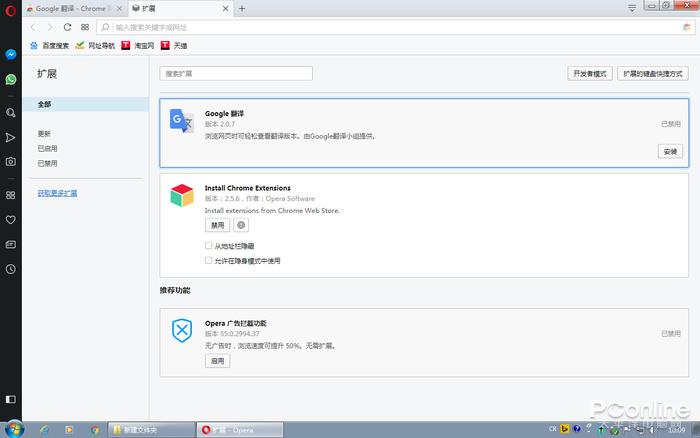This screenshot has width=700, height=438.
Task: Click the Install Chrome Extensions cube icon
Action: coord(182,195)
